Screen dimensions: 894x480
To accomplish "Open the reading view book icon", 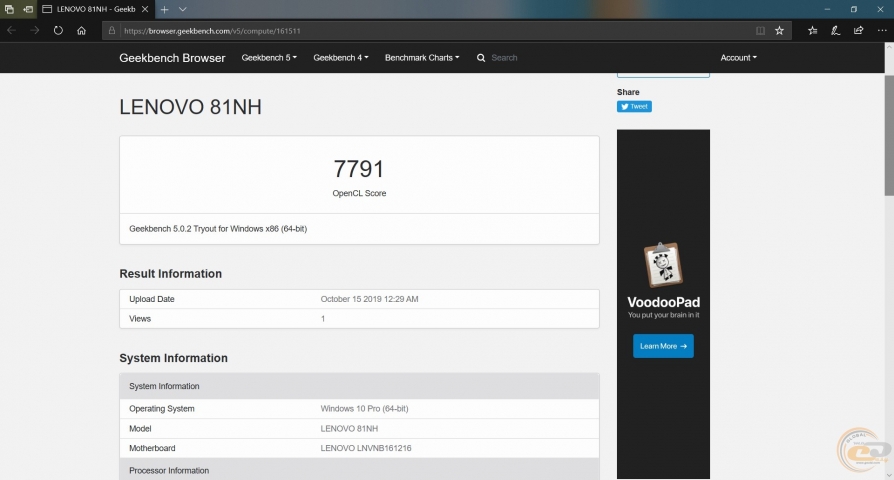I will 760,31.
